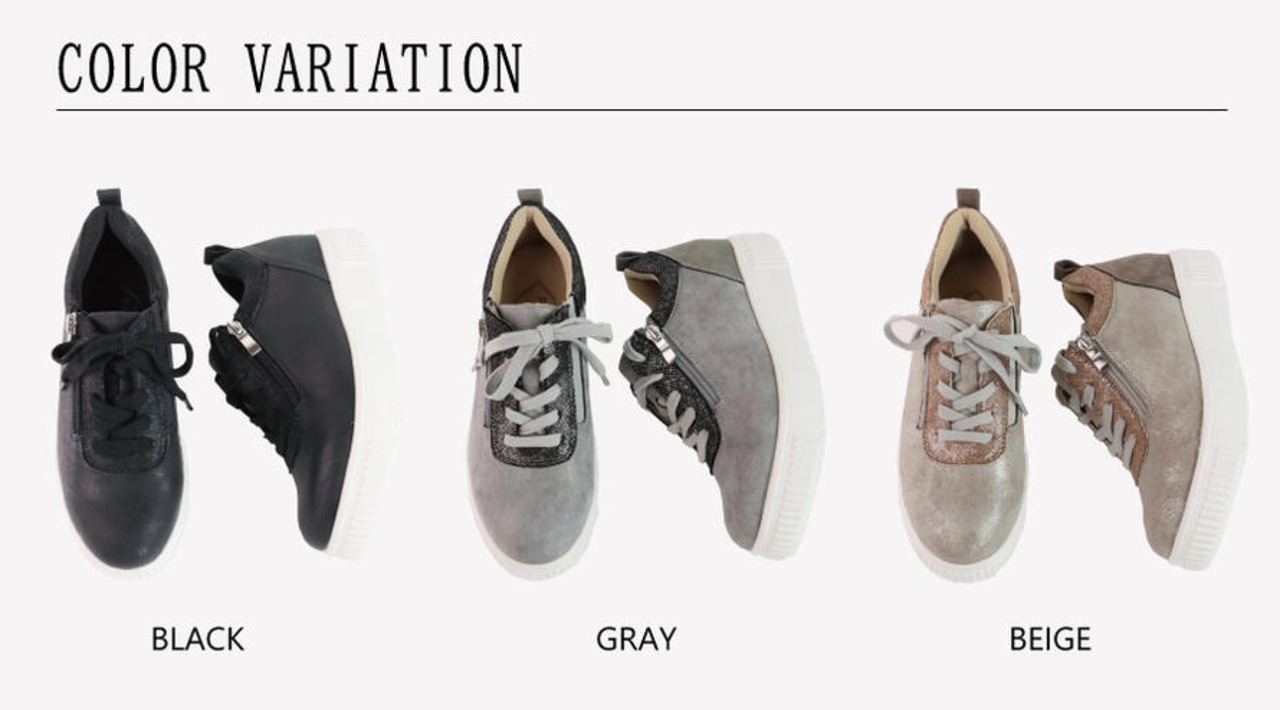
Task: Click the zipper pull on gray side shoe
Action: [660, 342]
